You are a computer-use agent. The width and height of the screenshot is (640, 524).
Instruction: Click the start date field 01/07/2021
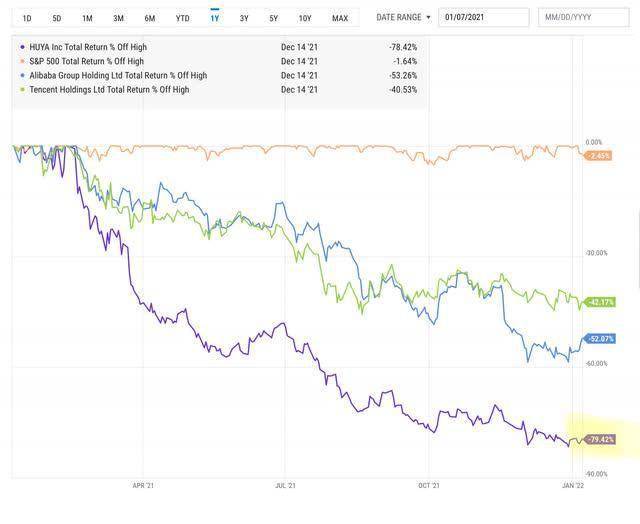coord(484,17)
